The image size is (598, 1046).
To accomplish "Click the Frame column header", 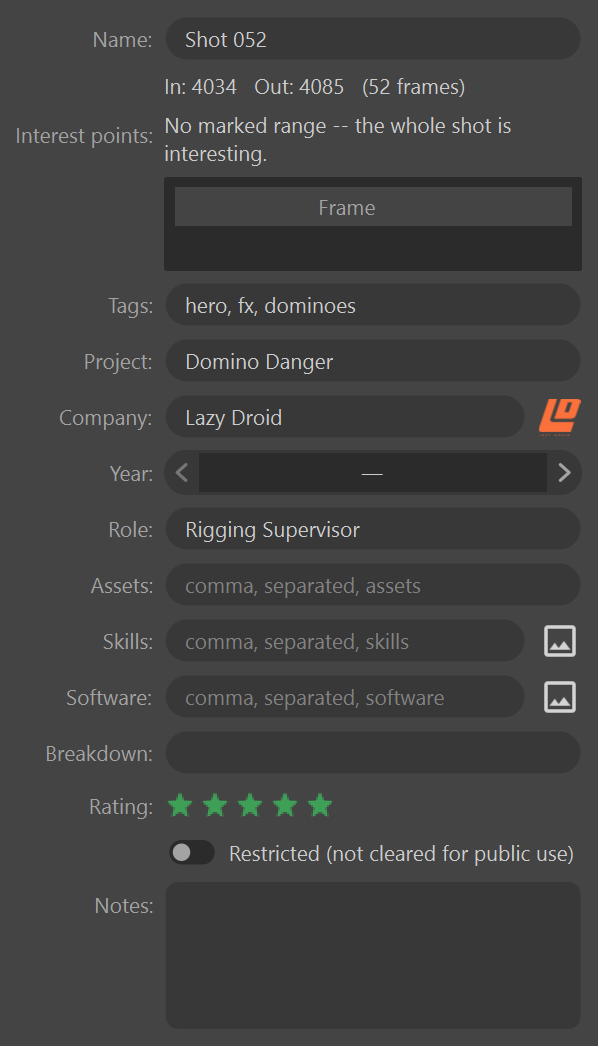I will tap(373, 207).
